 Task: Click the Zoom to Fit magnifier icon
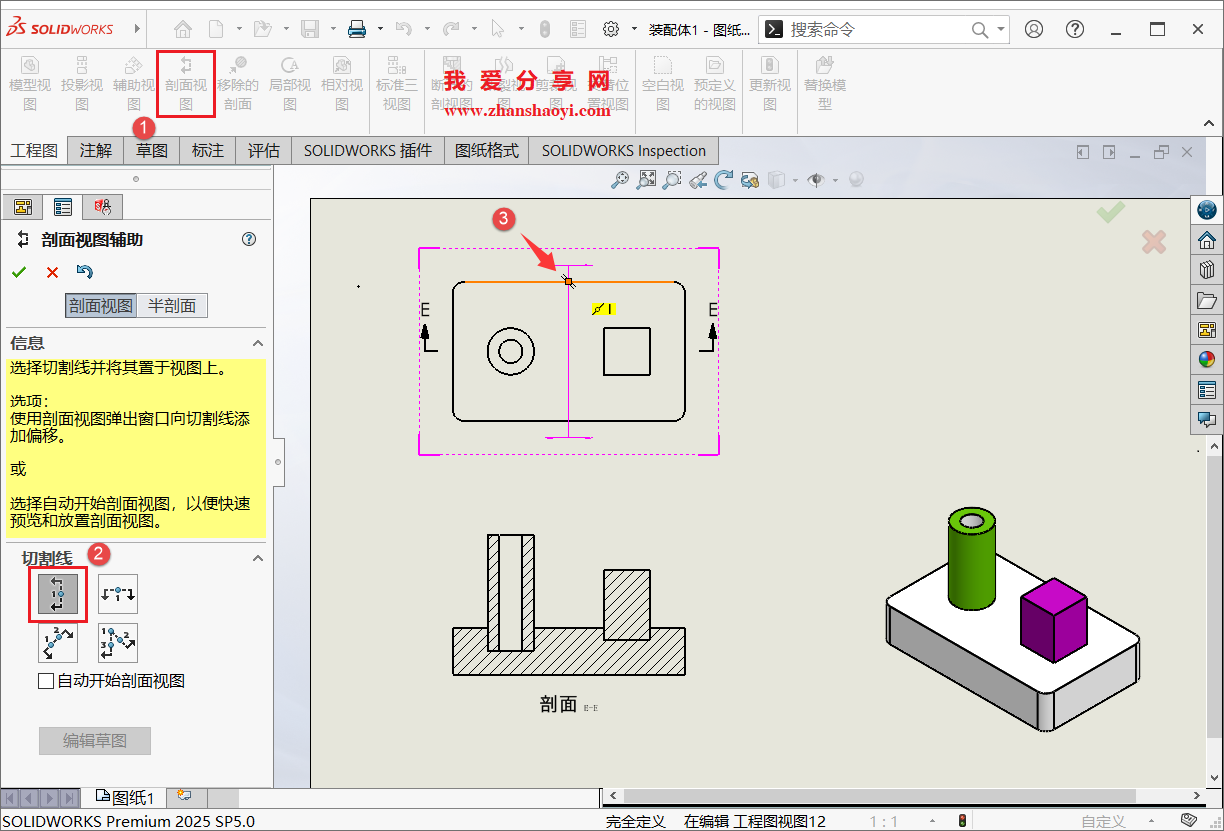620,180
